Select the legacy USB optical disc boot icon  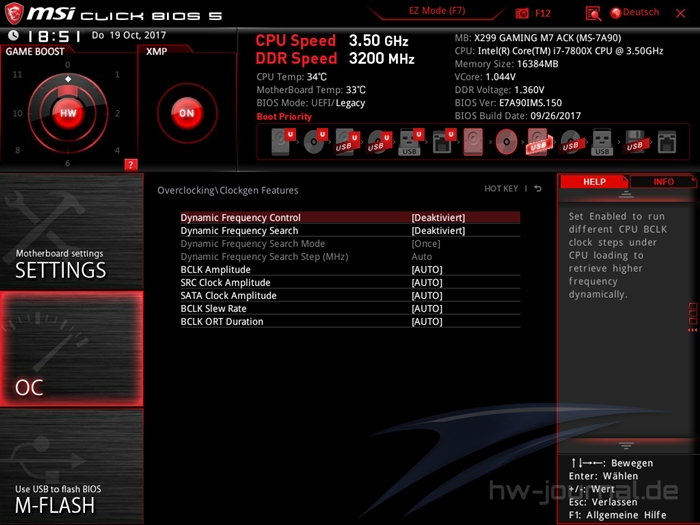pos(570,142)
